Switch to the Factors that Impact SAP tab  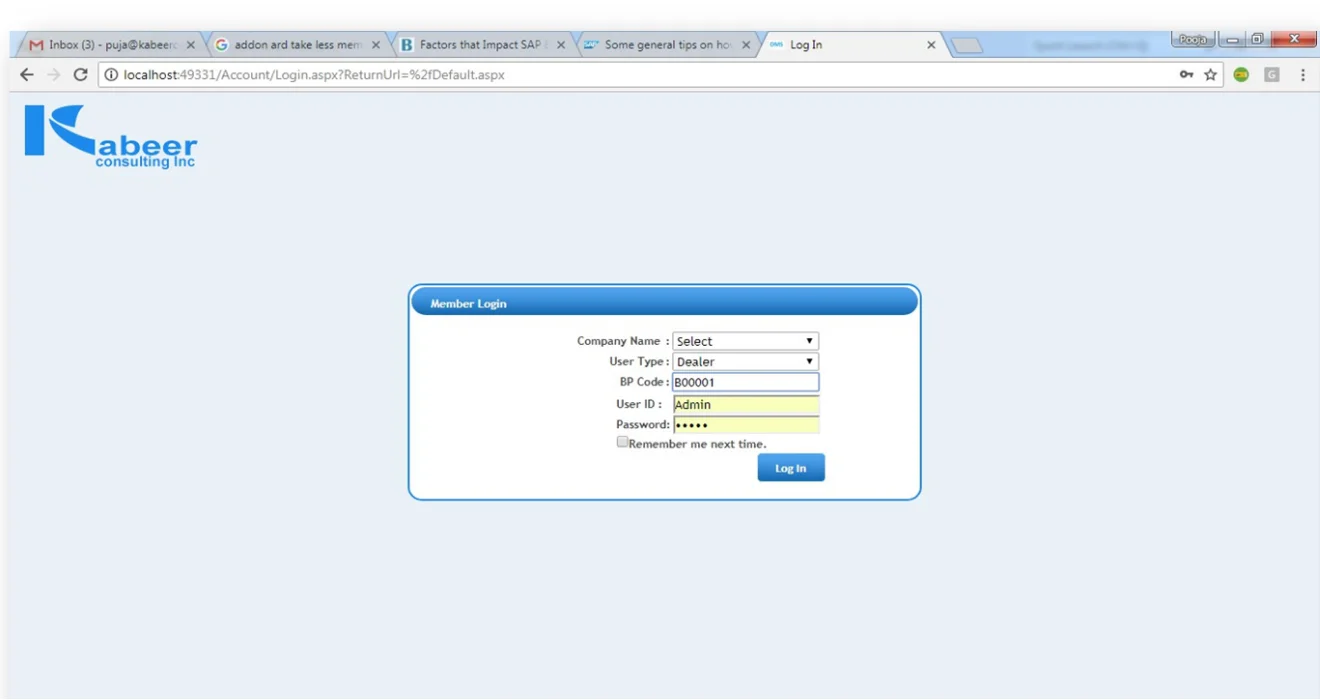pos(480,44)
